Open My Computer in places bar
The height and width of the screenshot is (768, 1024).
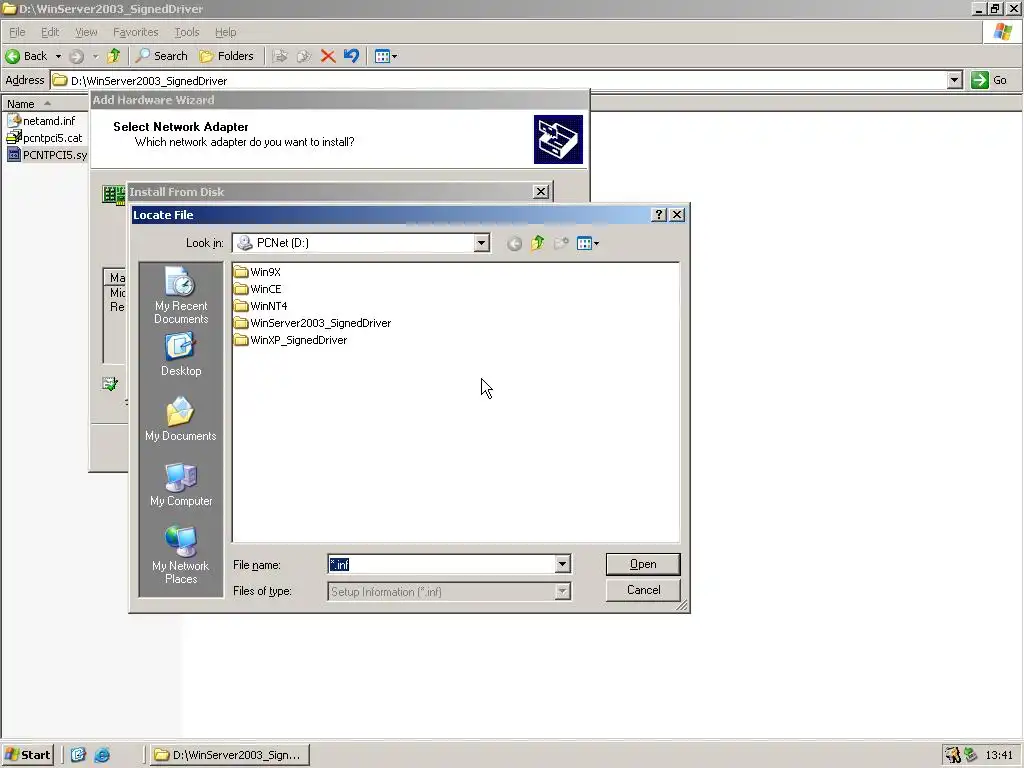(x=181, y=485)
